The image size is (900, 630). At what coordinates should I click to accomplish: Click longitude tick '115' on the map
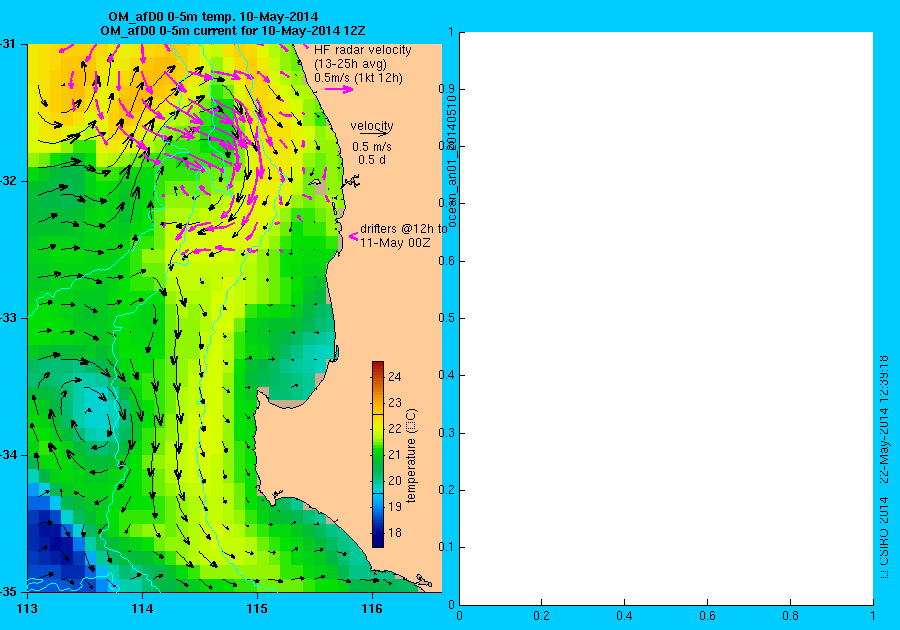pos(257,609)
